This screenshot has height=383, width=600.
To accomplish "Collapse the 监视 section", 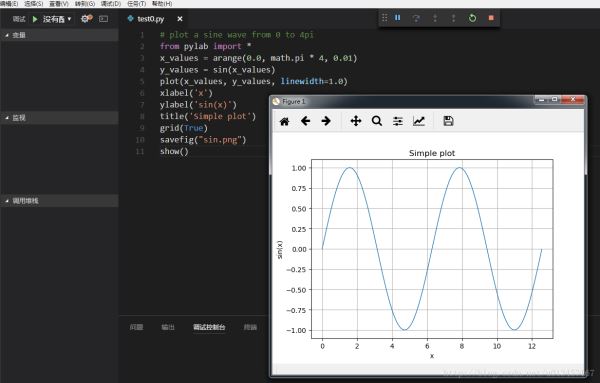I will 59,118.
